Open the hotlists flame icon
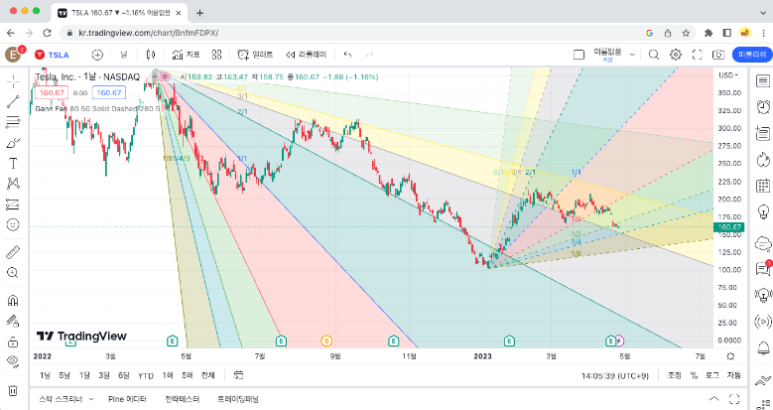Image resolution: width=773 pixels, height=410 pixels. tap(763, 160)
